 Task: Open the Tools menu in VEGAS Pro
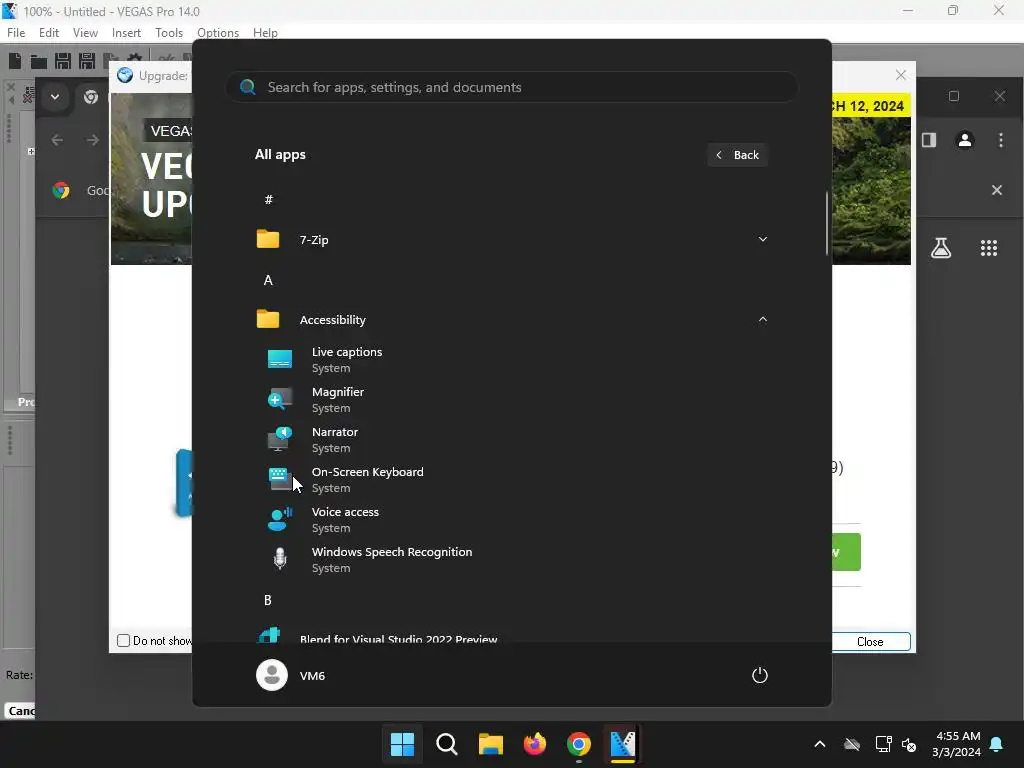click(x=169, y=33)
